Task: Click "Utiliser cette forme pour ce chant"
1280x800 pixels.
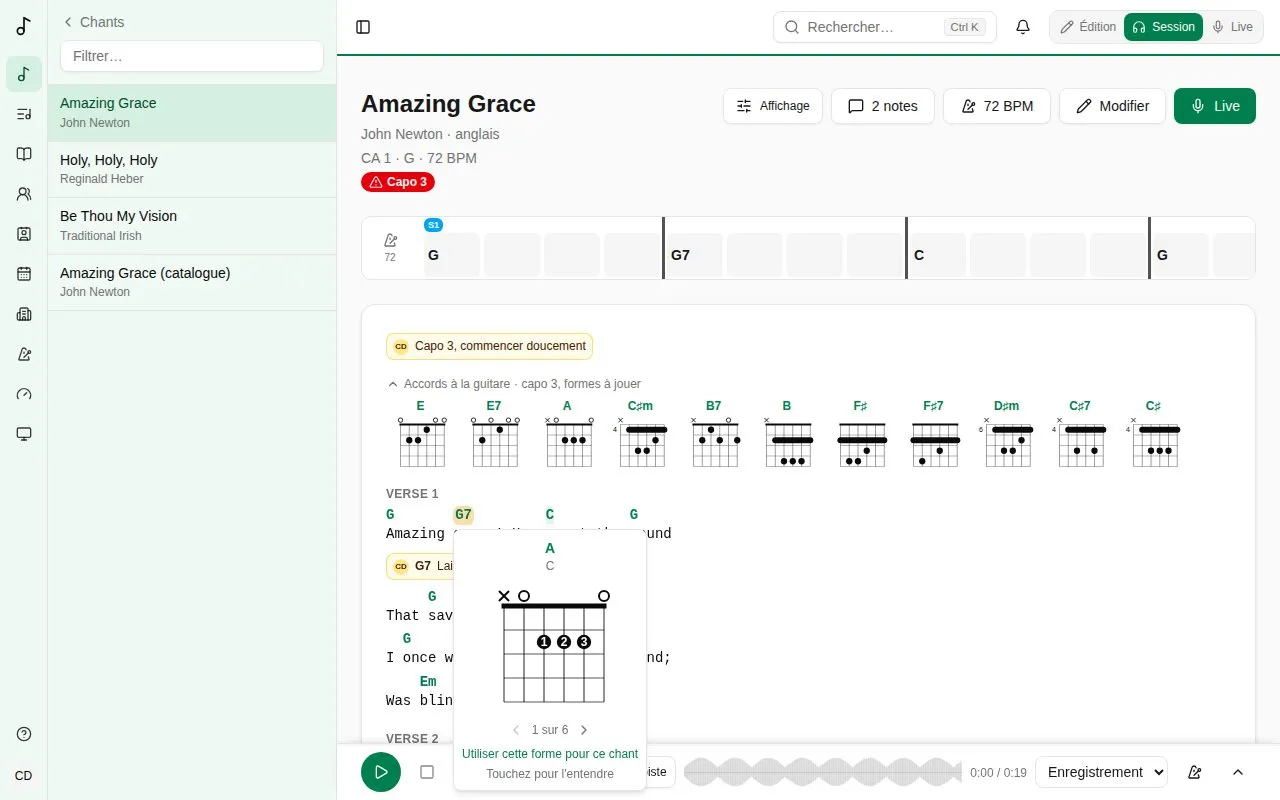Action: coord(550,754)
